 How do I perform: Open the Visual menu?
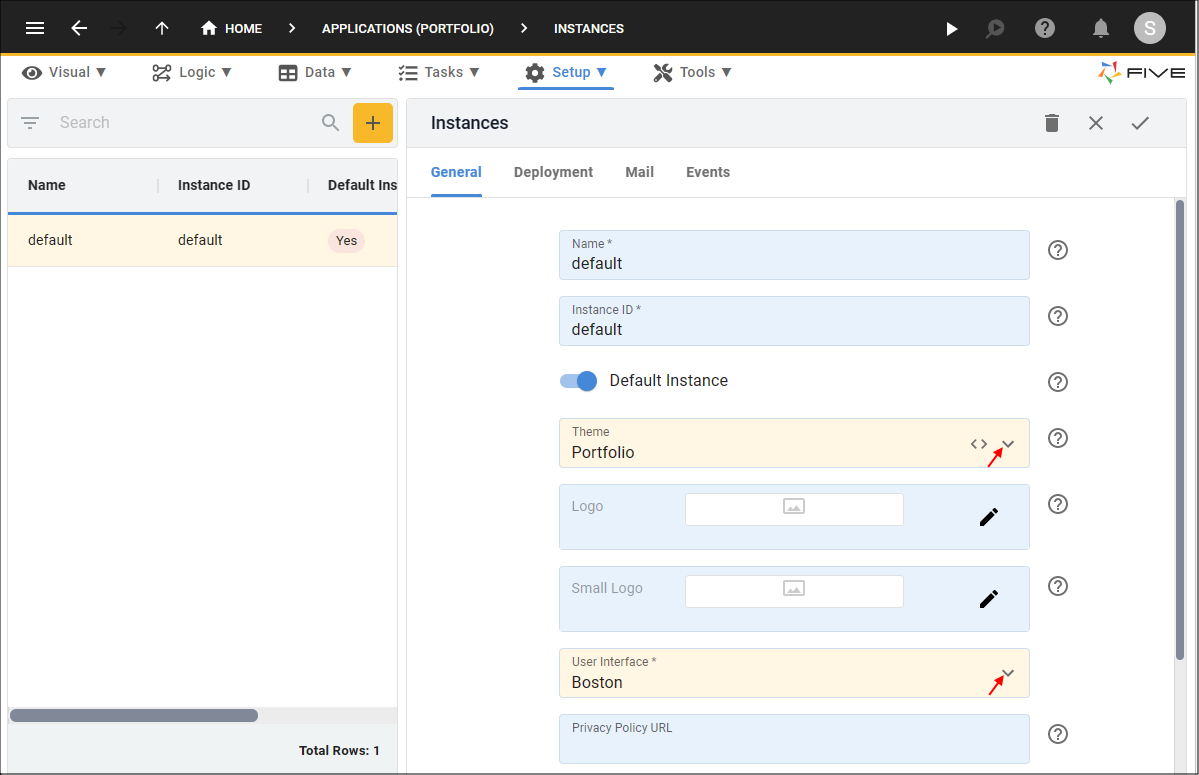click(64, 73)
